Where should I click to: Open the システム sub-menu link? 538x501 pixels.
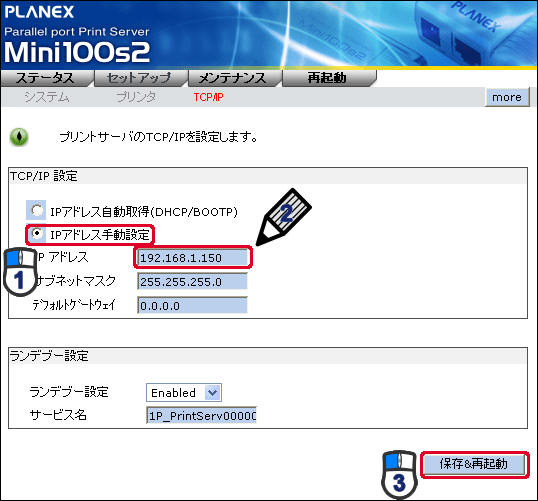coord(47,97)
